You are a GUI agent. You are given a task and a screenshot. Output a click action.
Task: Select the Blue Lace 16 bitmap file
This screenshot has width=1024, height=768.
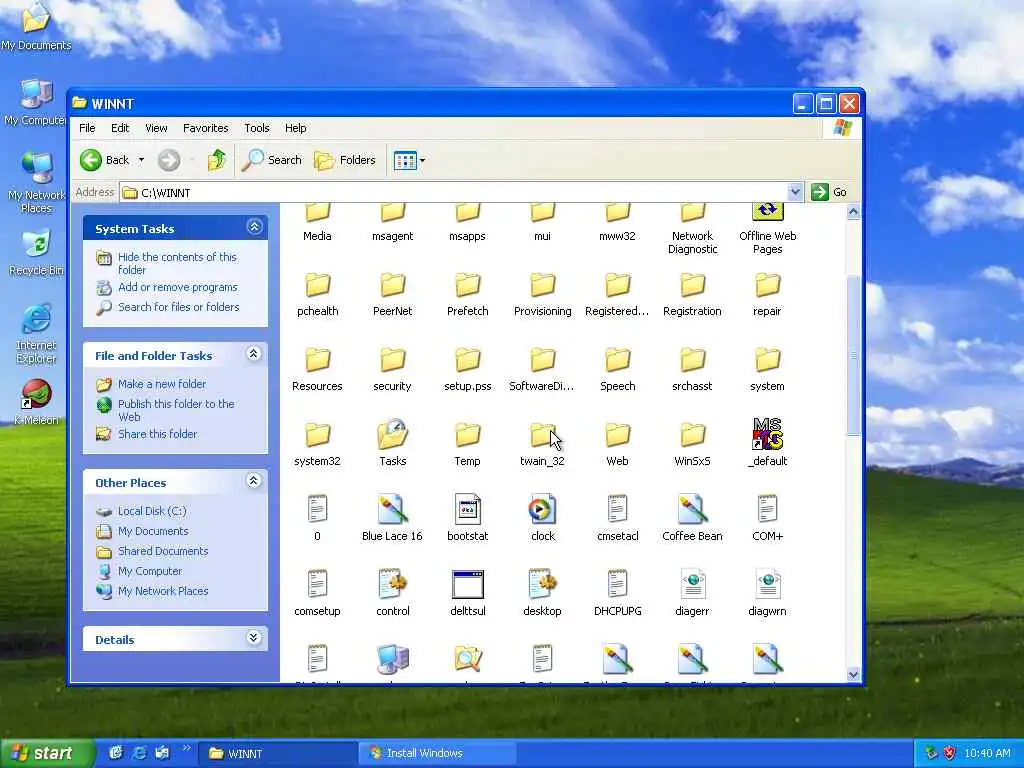(392, 510)
